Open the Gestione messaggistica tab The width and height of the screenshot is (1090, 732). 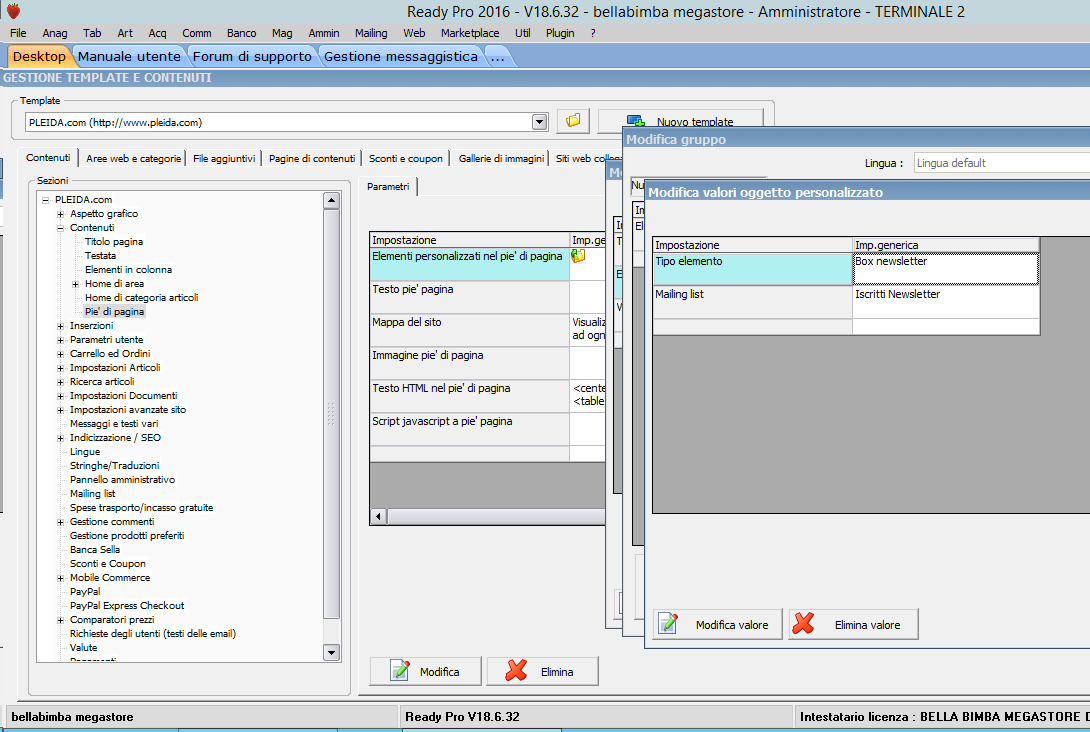[x=401, y=56]
